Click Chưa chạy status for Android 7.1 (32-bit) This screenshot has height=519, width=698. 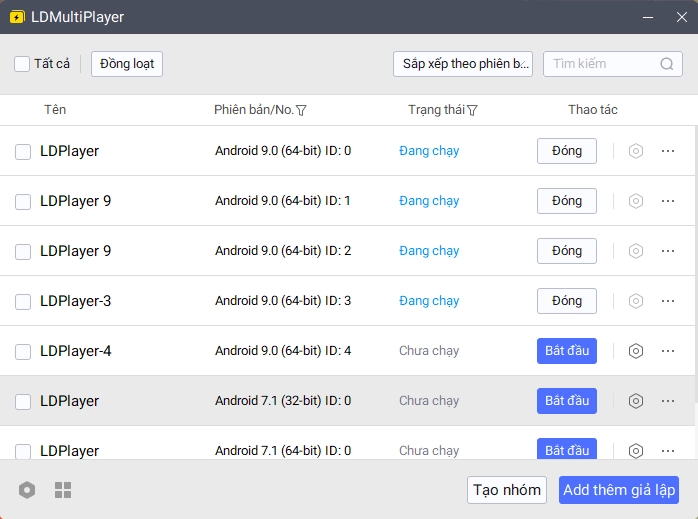click(x=429, y=401)
